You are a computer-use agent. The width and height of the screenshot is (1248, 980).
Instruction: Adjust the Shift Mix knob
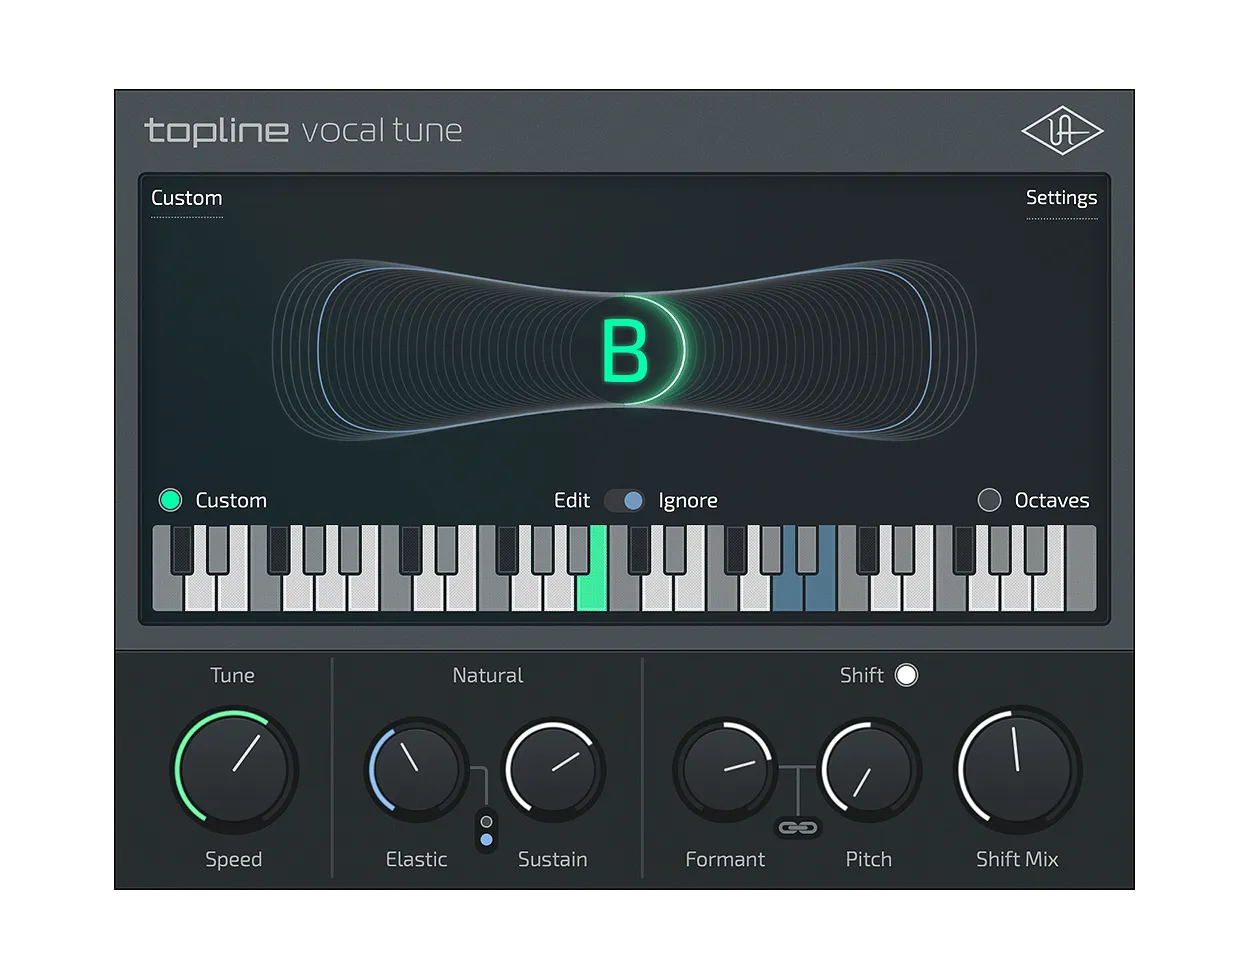point(1017,770)
